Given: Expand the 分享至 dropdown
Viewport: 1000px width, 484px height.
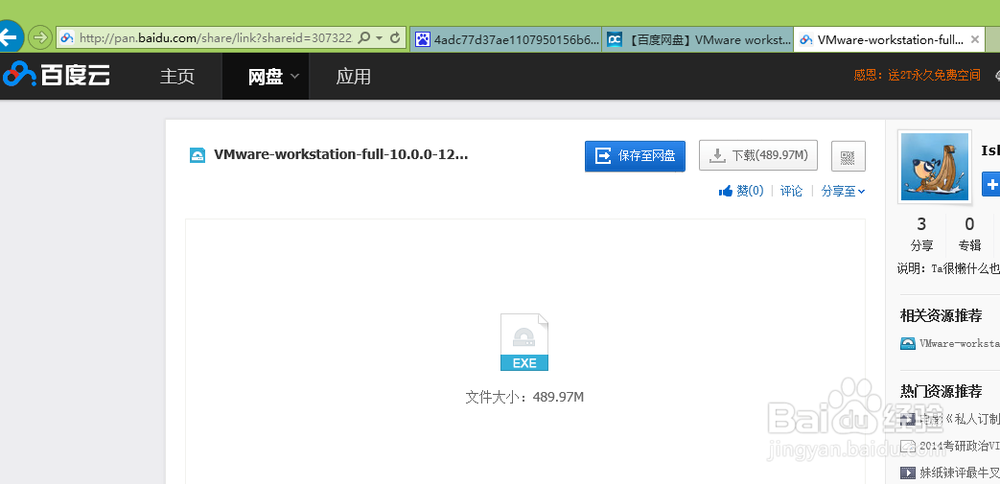Looking at the screenshot, I should (x=843, y=191).
